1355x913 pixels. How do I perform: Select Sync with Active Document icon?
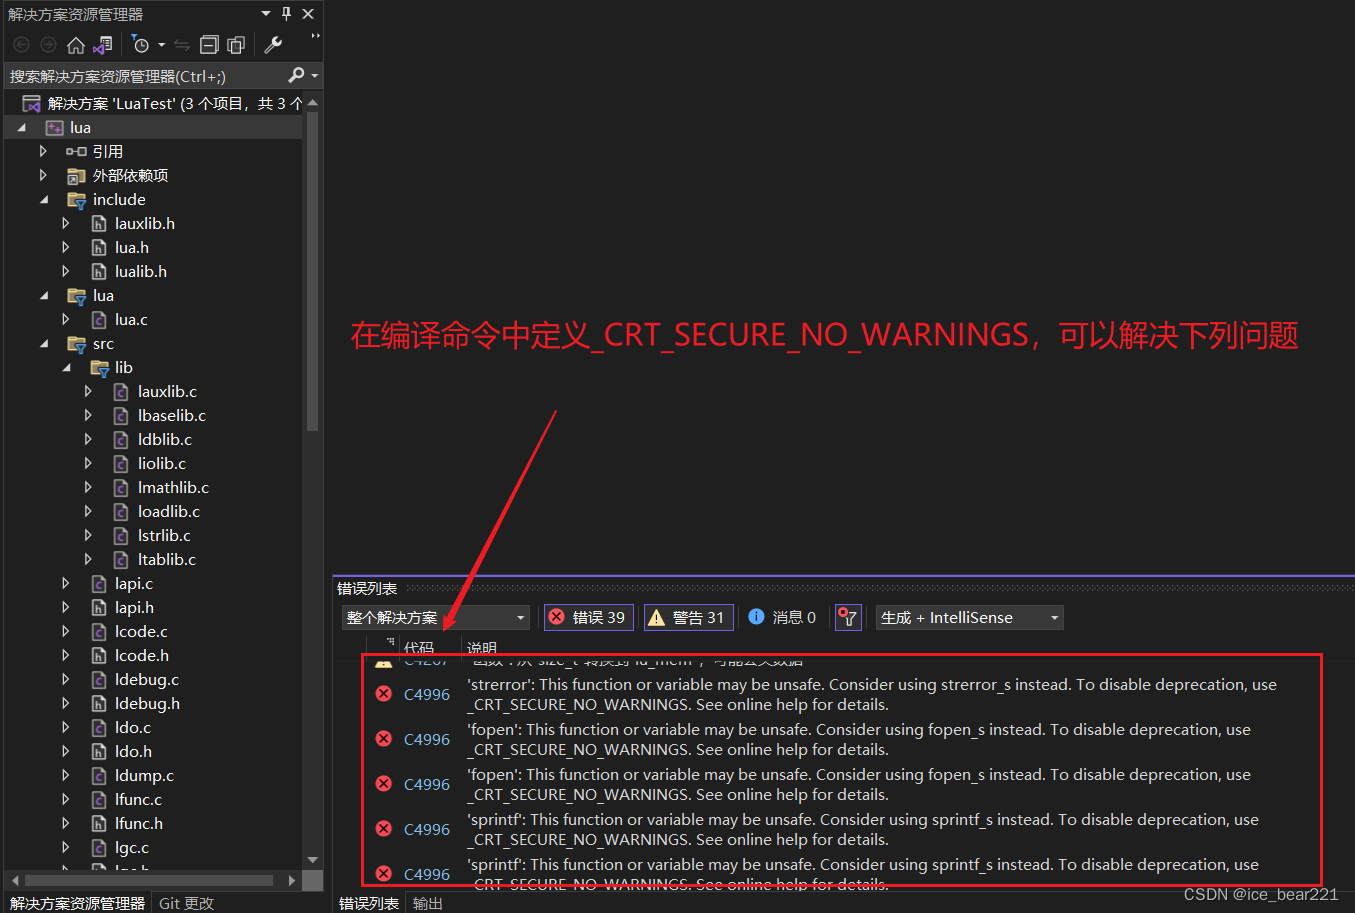103,44
